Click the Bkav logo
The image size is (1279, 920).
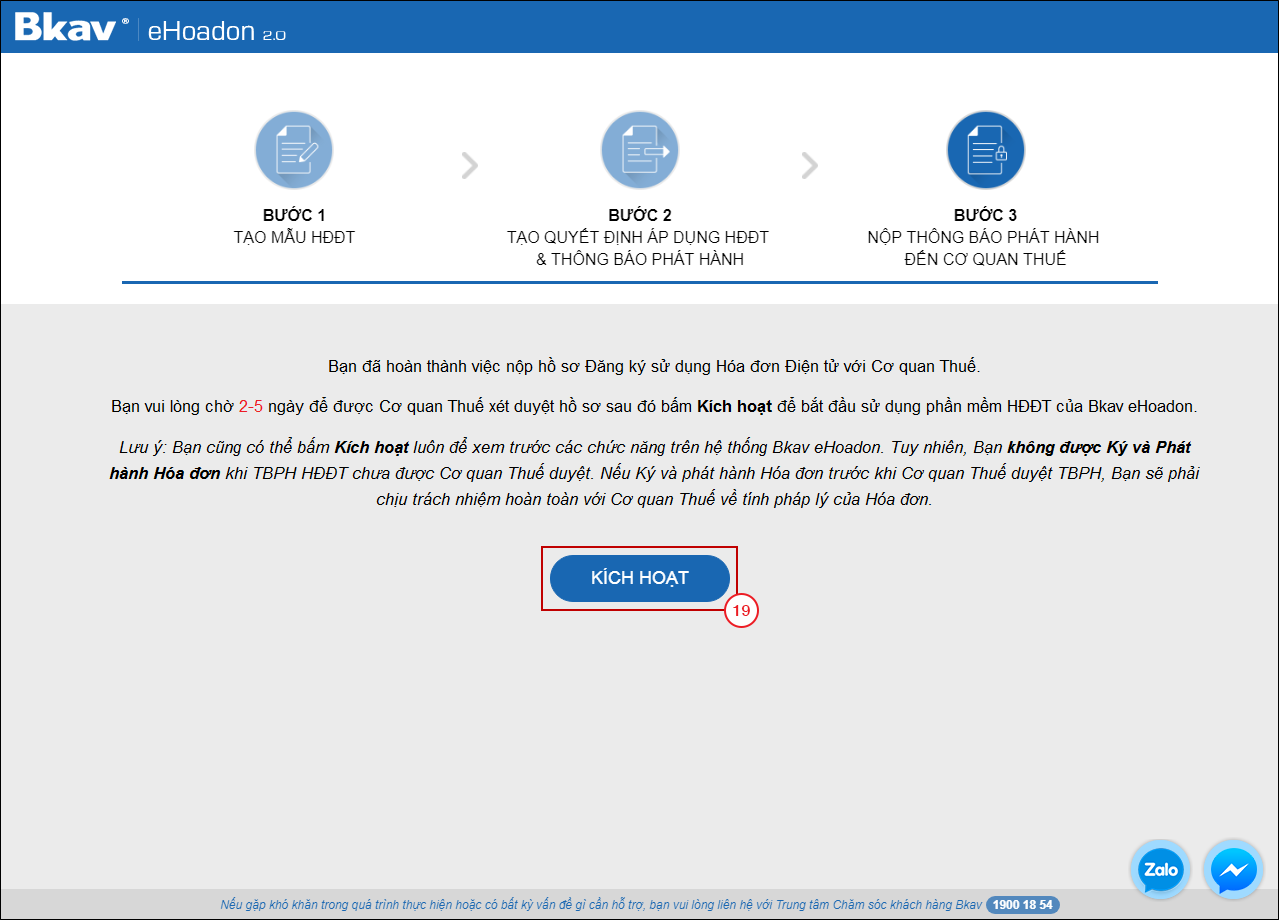click(70, 28)
